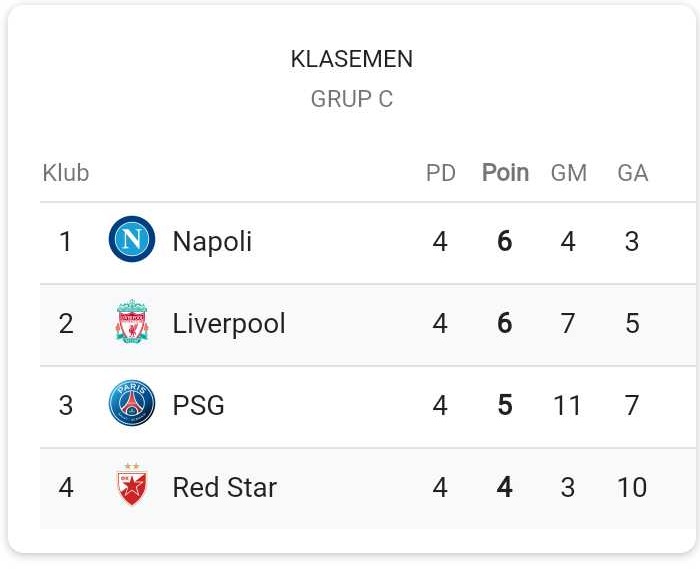Select the PSG team name
The height and width of the screenshot is (572, 700).
coord(198,405)
